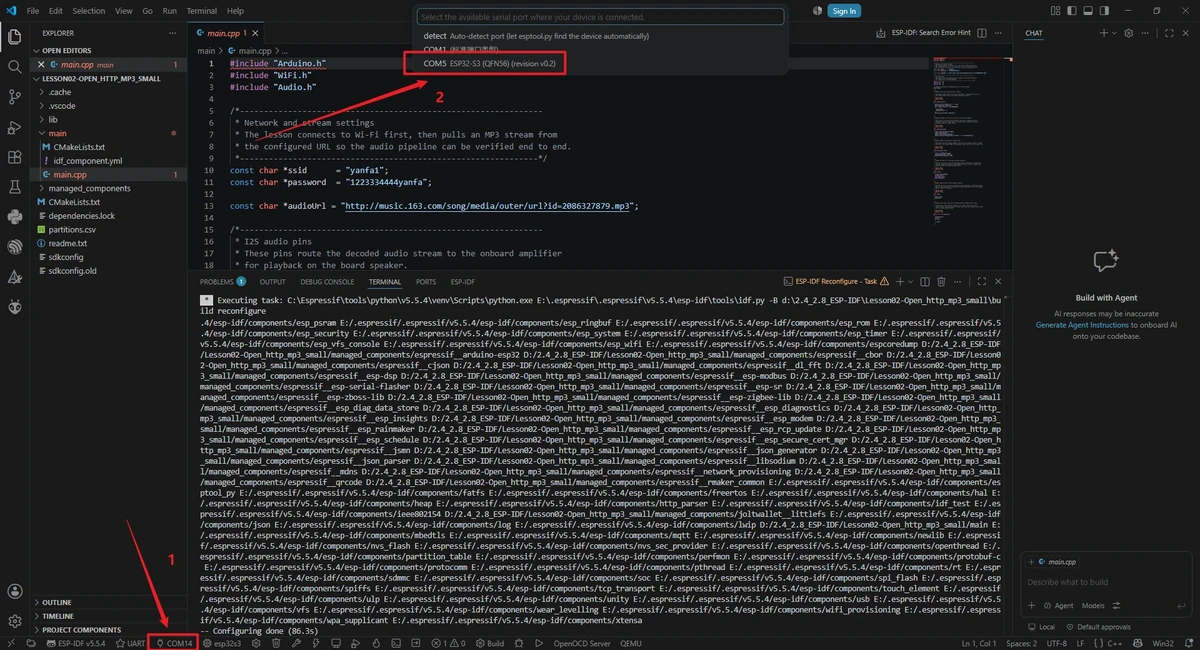1200x650 pixels.
Task: Switch to the Ports tab
Action: pyautogui.click(x=426, y=282)
